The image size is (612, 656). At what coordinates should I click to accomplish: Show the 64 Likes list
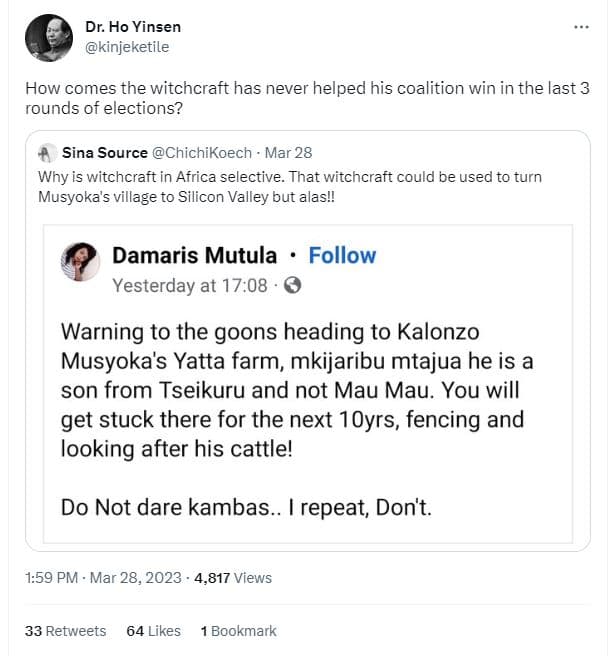[x=154, y=631]
